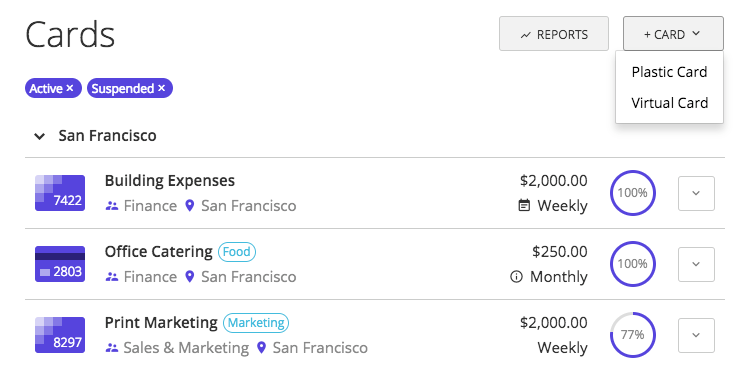Image resolution: width=739 pixels, height=367 pixels.
Task: Click the + CARD button
Action: click(673, 34)
